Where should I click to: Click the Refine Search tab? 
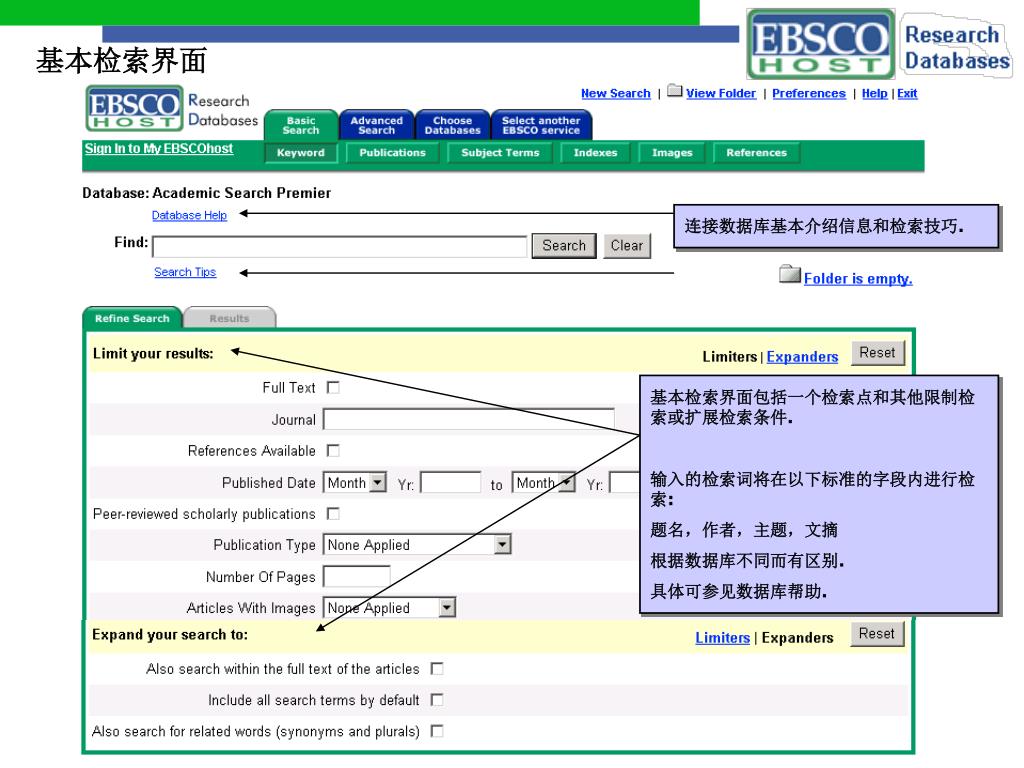(132, 318)
